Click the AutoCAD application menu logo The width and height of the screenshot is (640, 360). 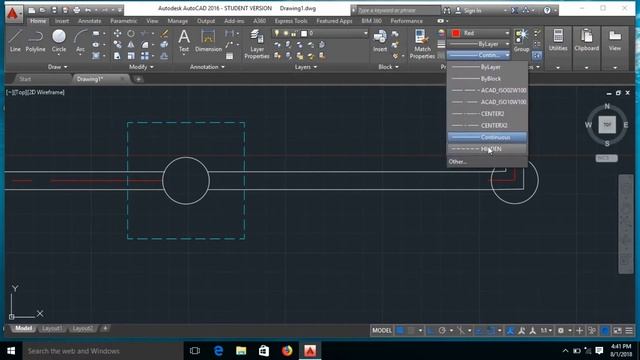click(x=13, y=14)
